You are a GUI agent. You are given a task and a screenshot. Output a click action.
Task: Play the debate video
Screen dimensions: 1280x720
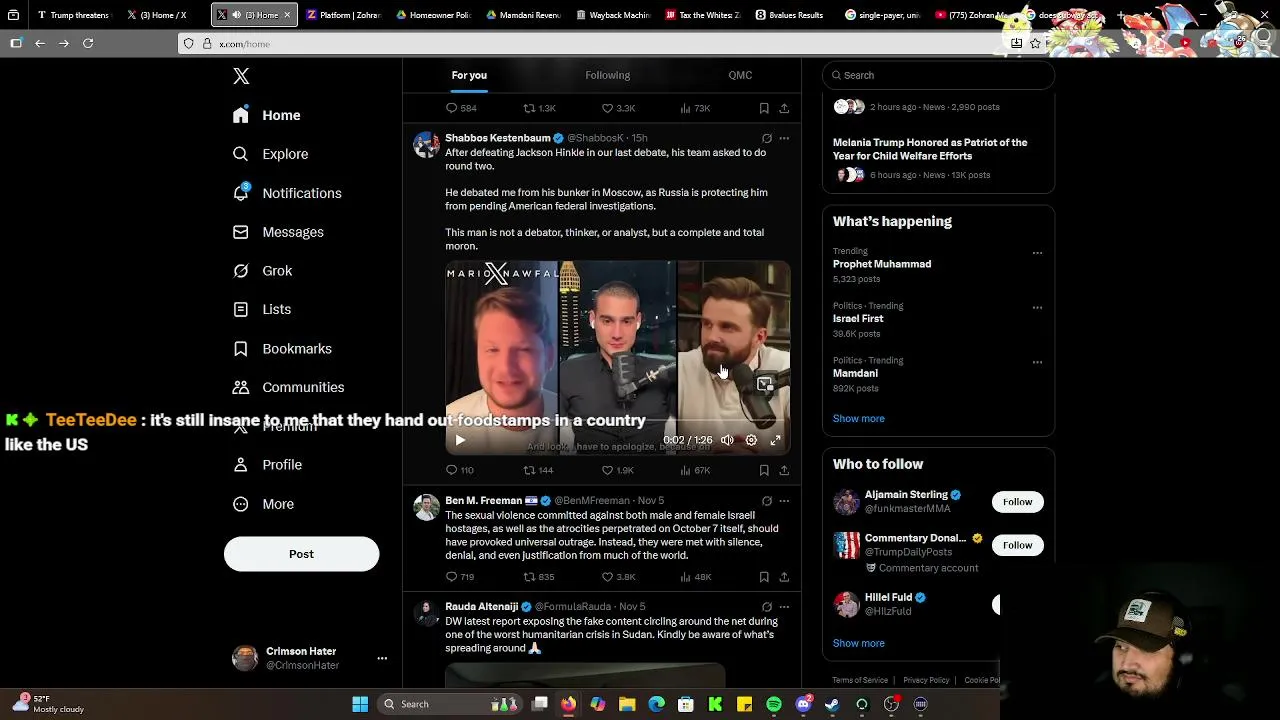coord(460,440)
